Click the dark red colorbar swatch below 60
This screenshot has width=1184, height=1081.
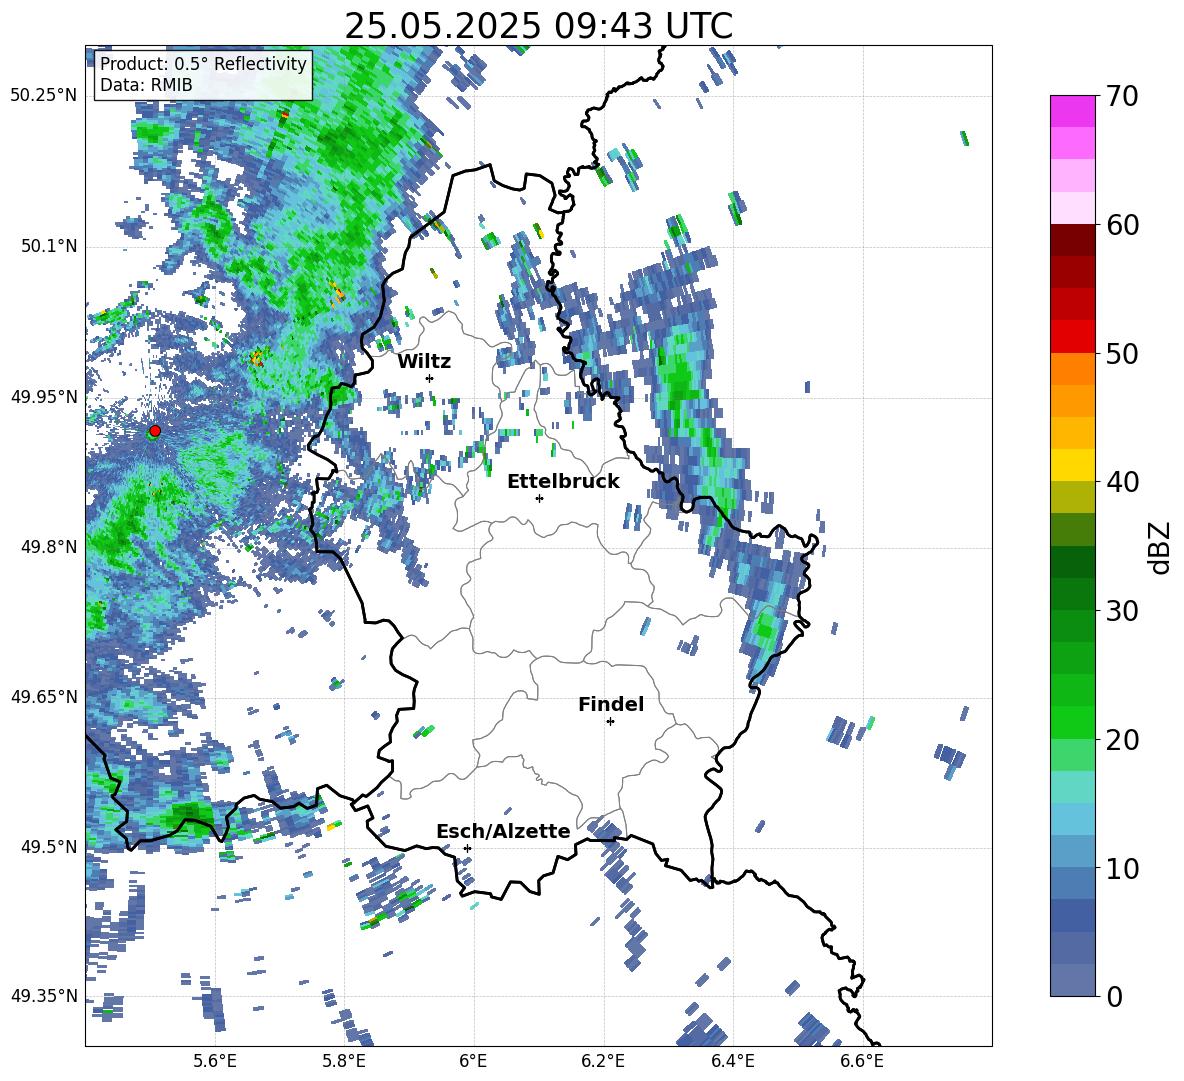[x=1073, y=240]
